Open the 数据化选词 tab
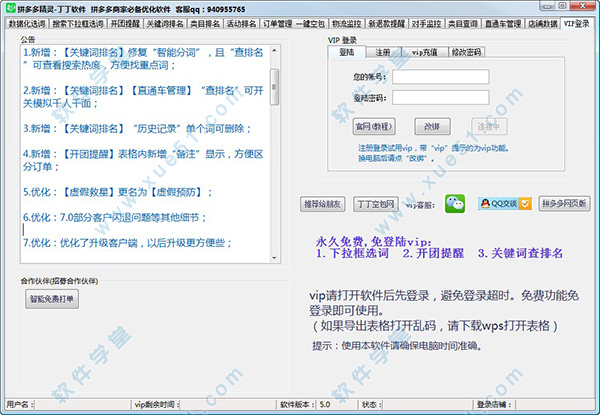Image resolution: width=600 pixels, height=415 pixels. (27, 24)
